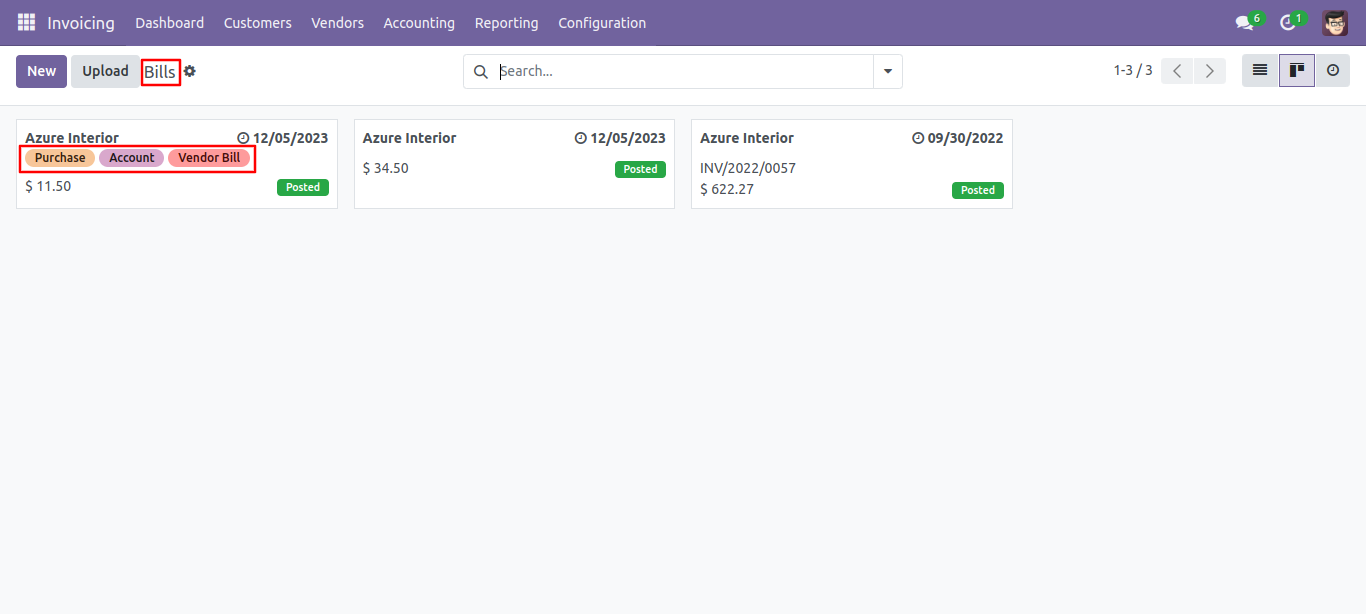This screenshot has width=1366, height=614.
Task: Open the INV/2022/0057 bill card
Action: pos(852,164)
